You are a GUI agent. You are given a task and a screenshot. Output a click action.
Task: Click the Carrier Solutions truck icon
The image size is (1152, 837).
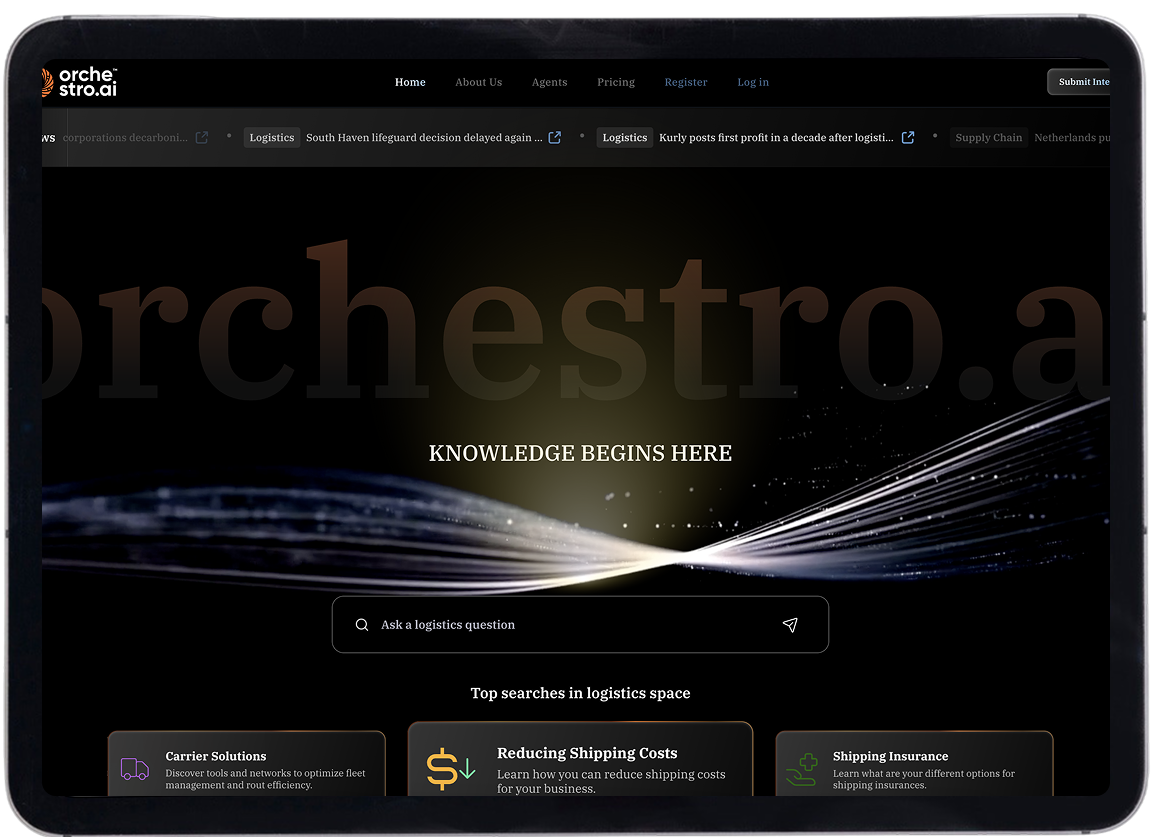(x=134, y=769)
